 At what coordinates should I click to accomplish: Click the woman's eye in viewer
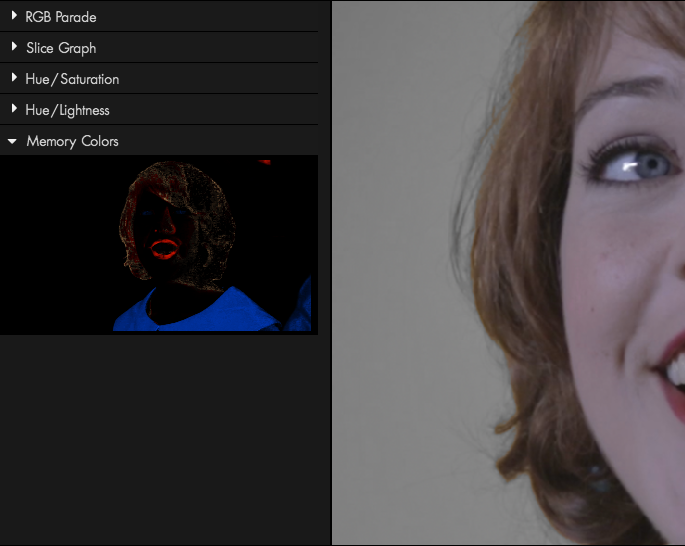[x=633, y=164]
